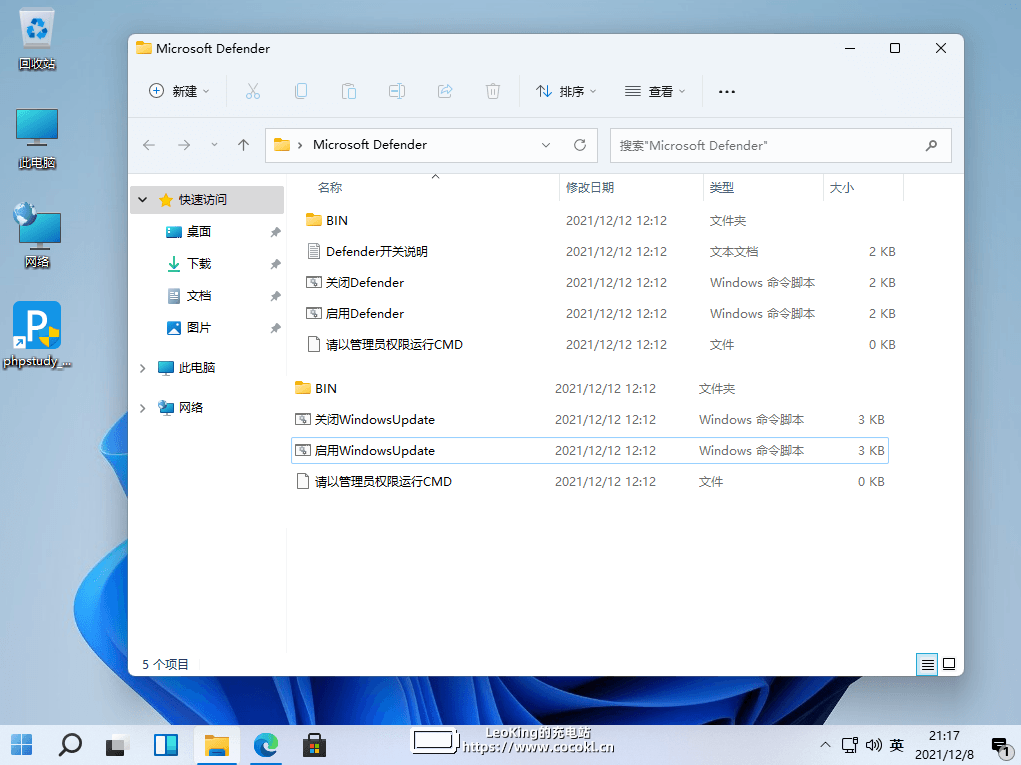Open notification center icon

pos(1001,746)
